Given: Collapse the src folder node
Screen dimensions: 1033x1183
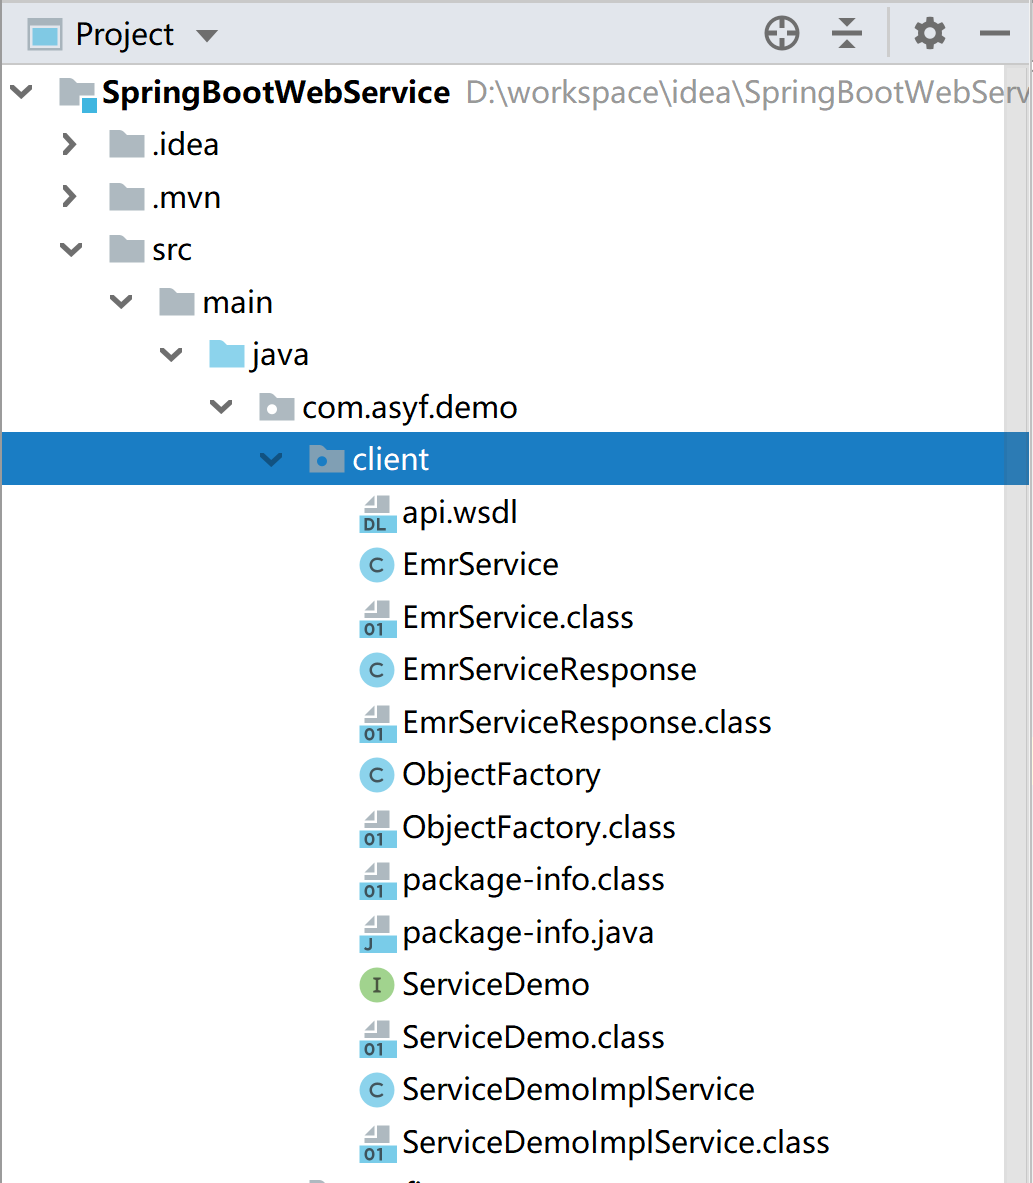Looking at the screenshot, I should (x=70, y=249).
